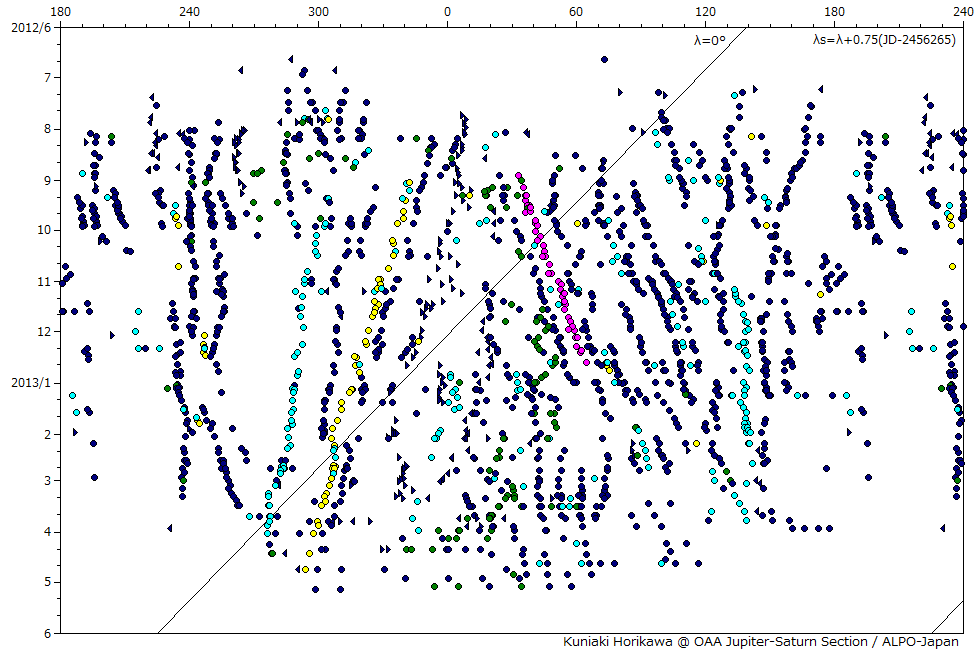980x650 pixels.
Task: Click the 2012/6 date label
Action: [31, 28]
